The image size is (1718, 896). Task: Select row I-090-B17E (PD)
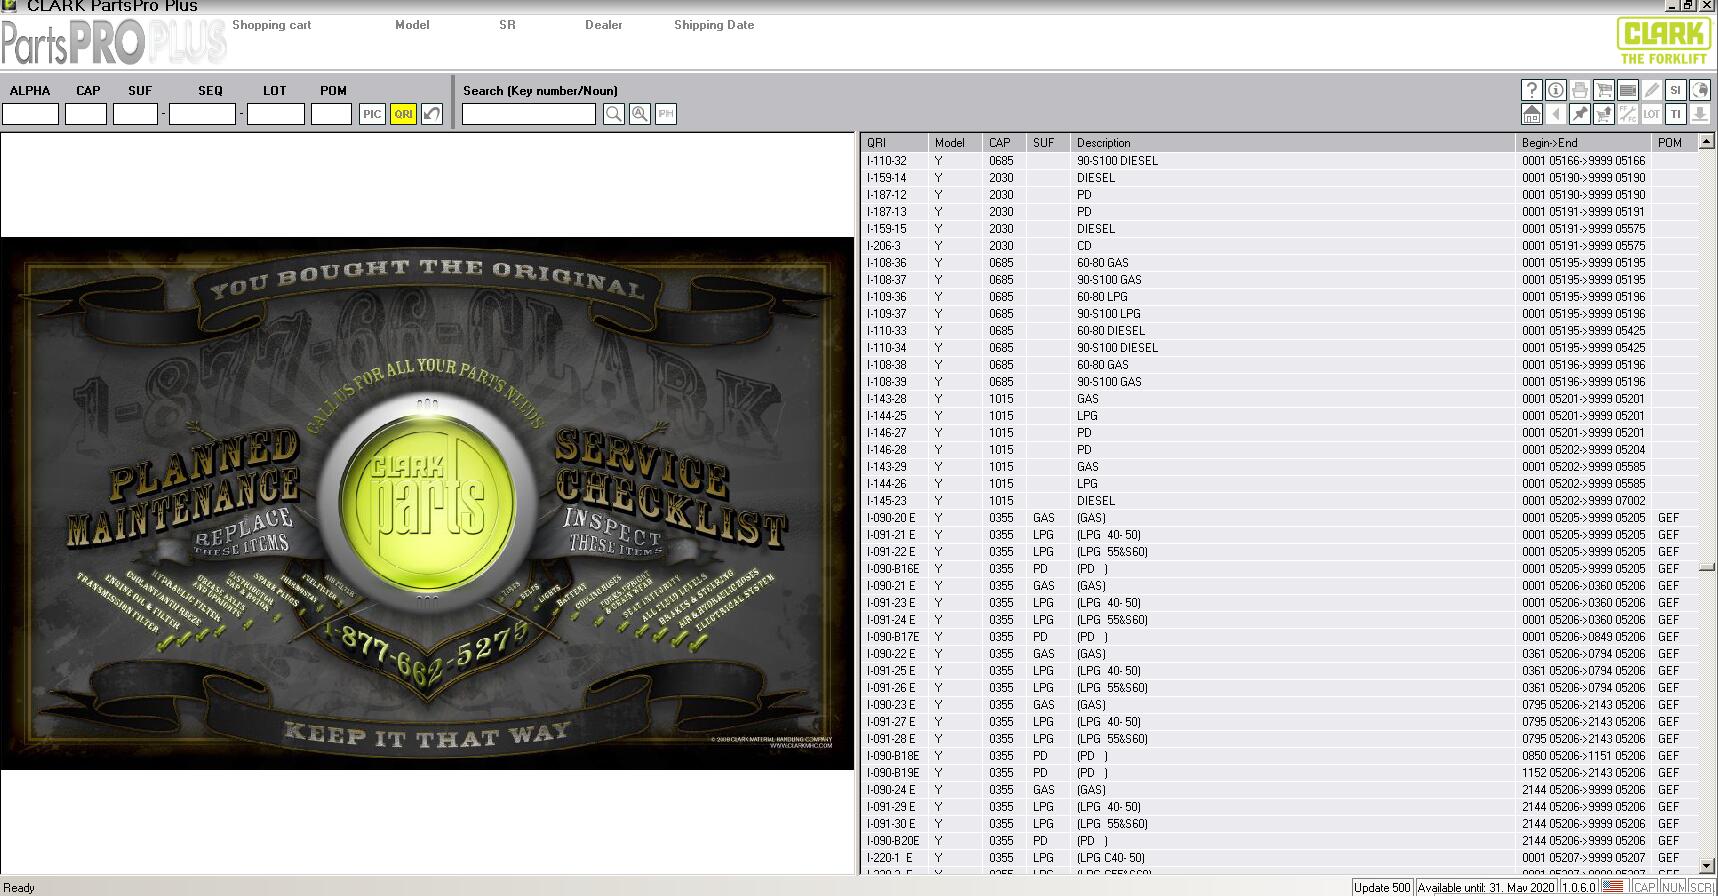1280,636
